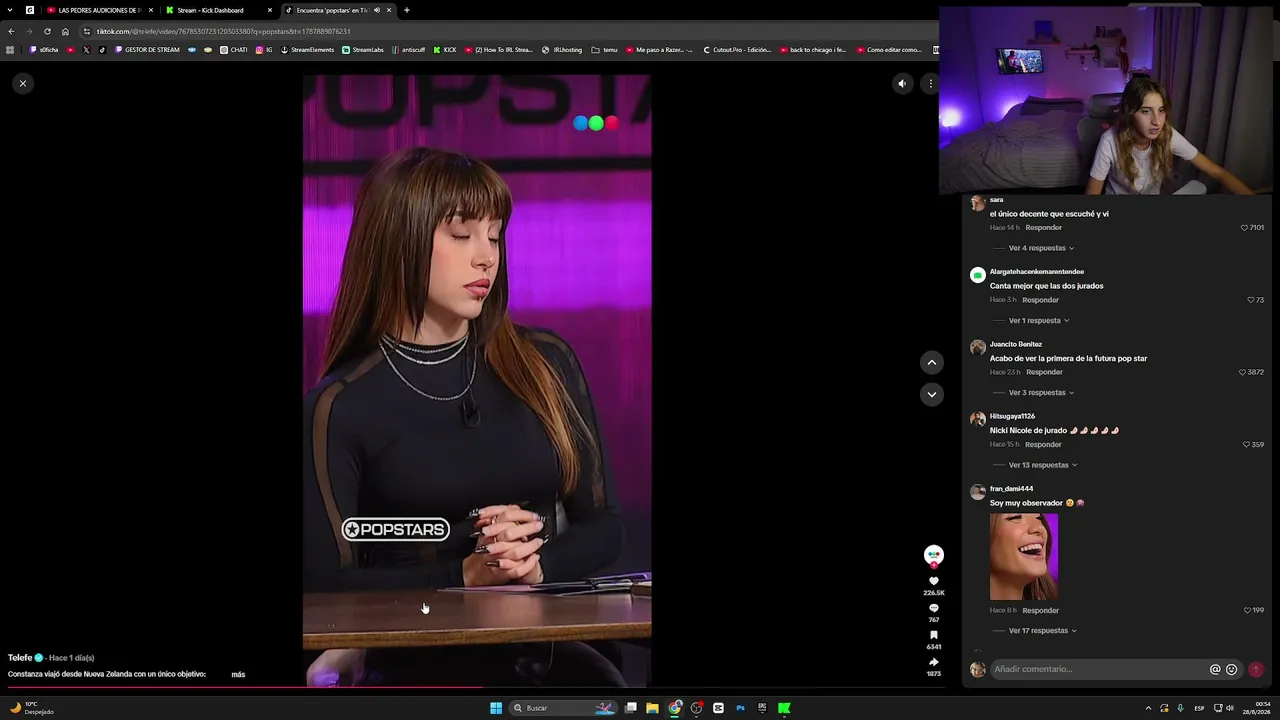The height and width of the screenshot is (720, 1280).
Task: Go back with the browser back arrow
Action: 11,31
